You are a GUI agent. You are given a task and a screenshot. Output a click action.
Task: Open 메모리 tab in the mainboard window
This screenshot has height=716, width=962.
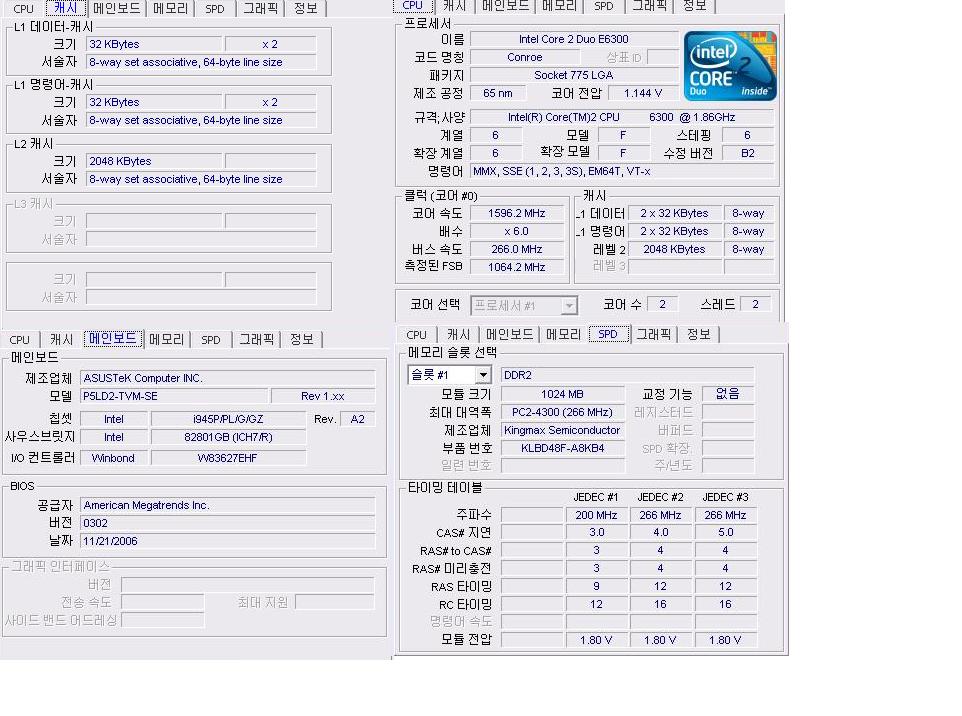click(x=166, y=339)
